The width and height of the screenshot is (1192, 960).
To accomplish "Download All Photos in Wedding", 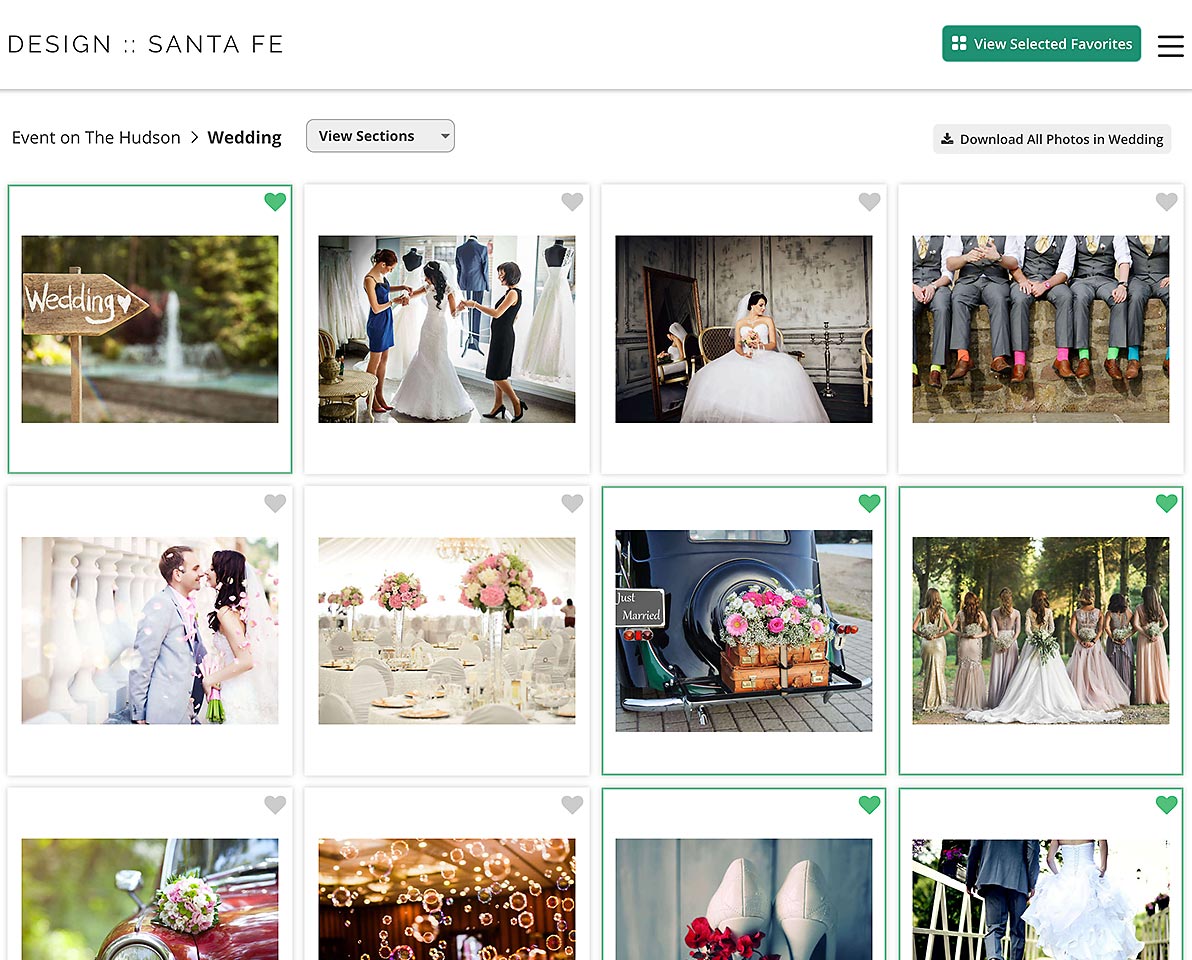I will [x=1052, y=139].
